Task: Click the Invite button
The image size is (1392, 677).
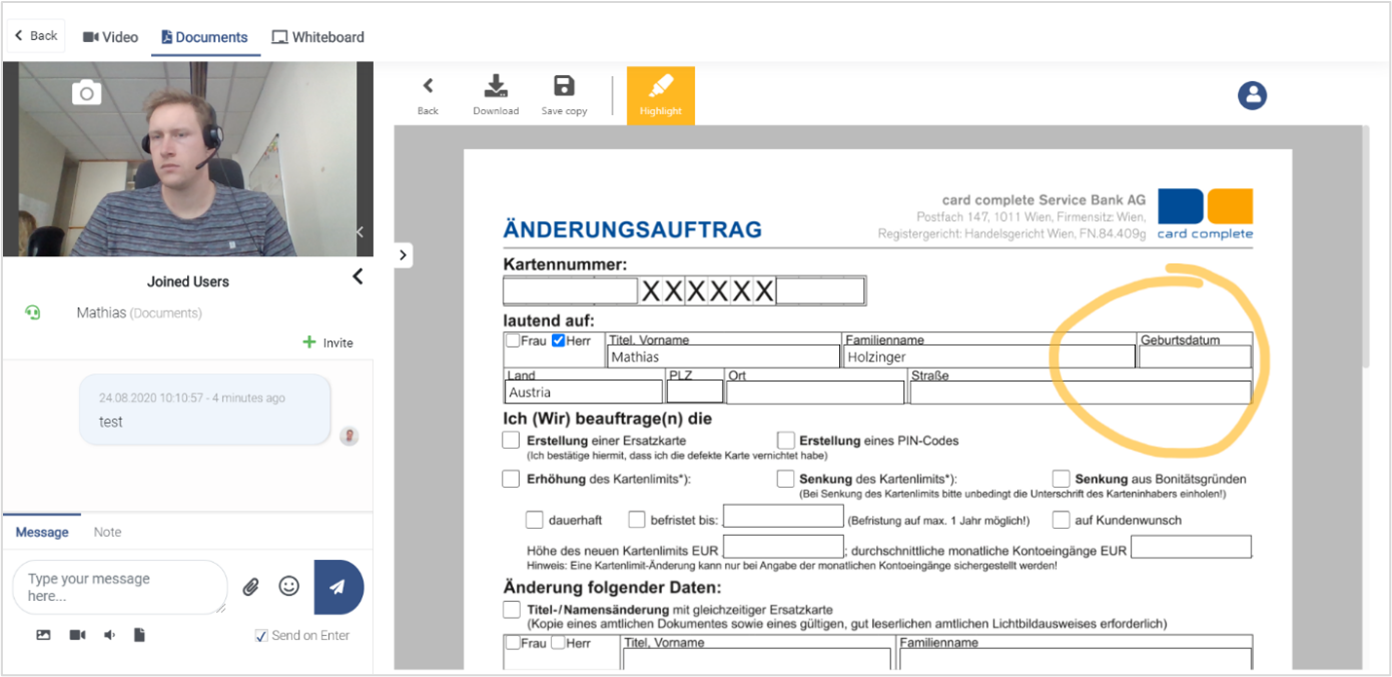Action: 329,343
